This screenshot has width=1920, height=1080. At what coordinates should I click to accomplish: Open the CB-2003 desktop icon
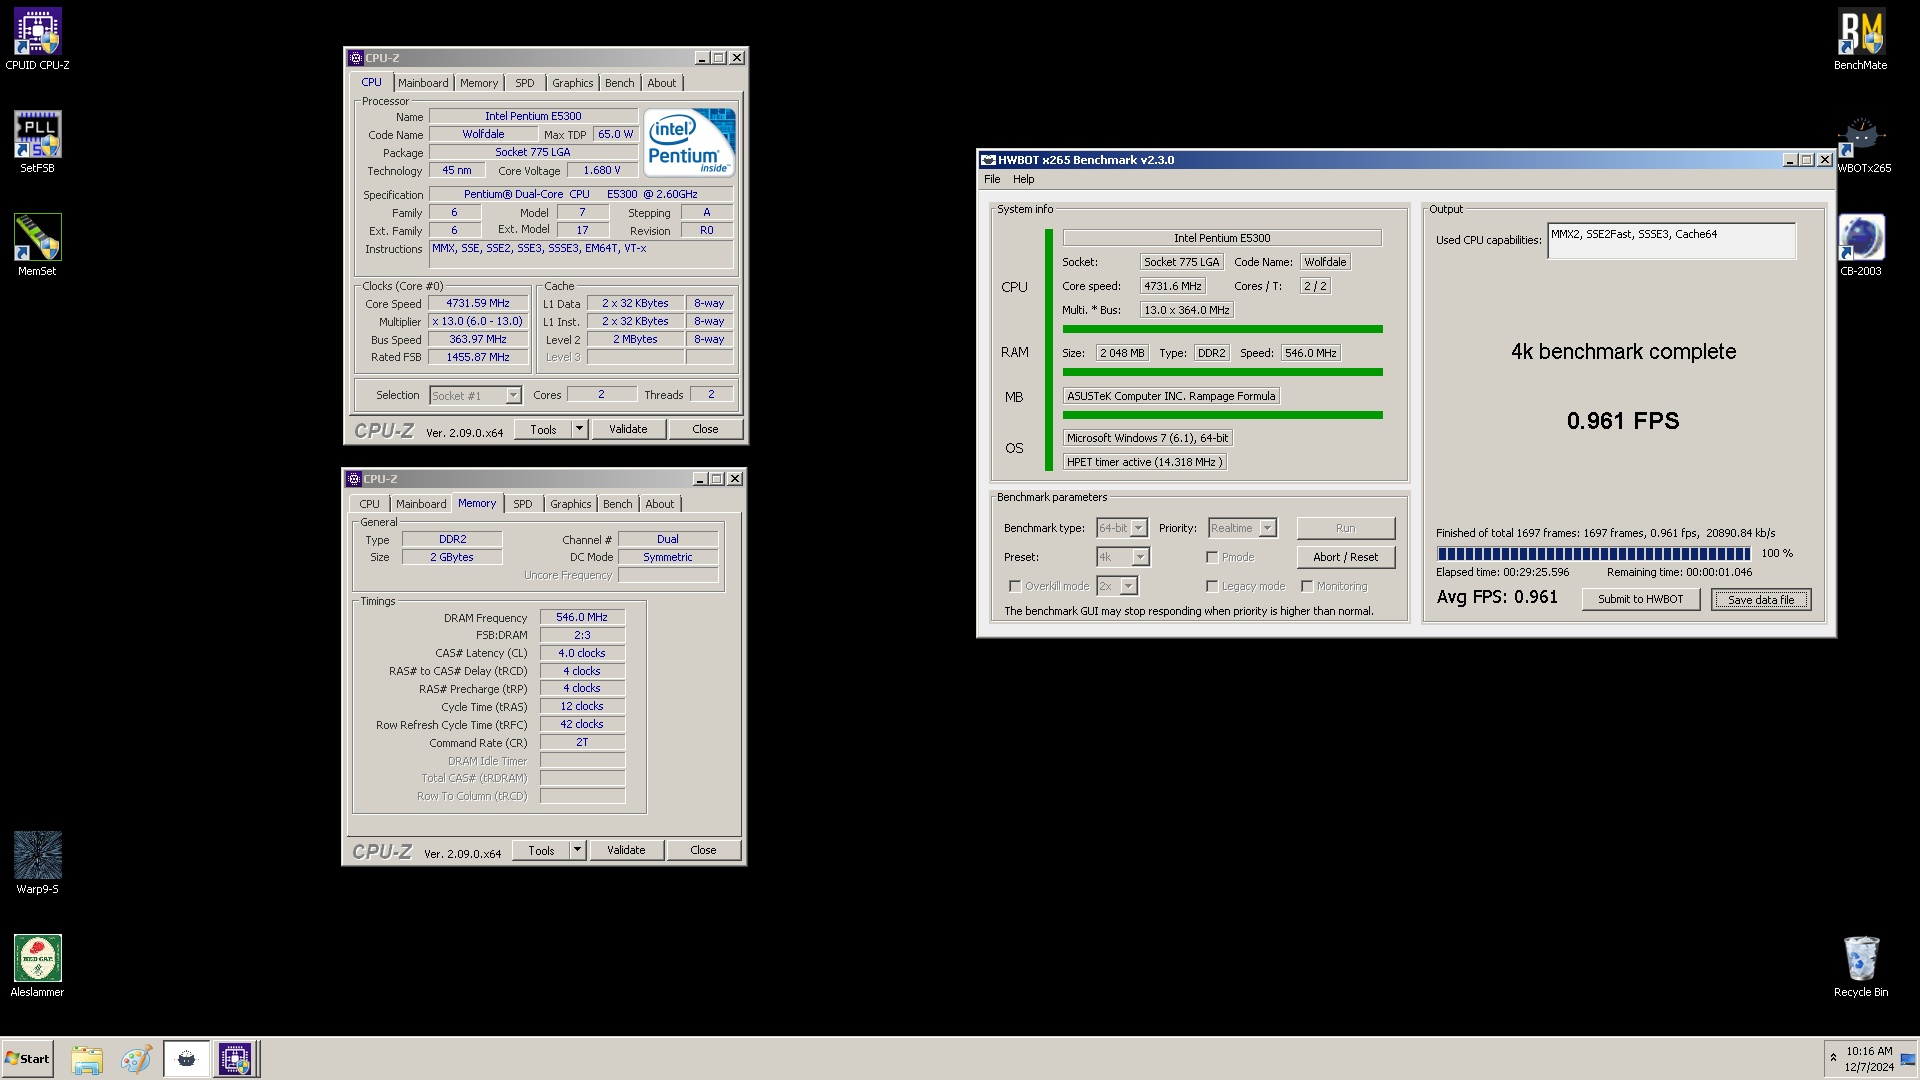click(x=1860, y=245)
